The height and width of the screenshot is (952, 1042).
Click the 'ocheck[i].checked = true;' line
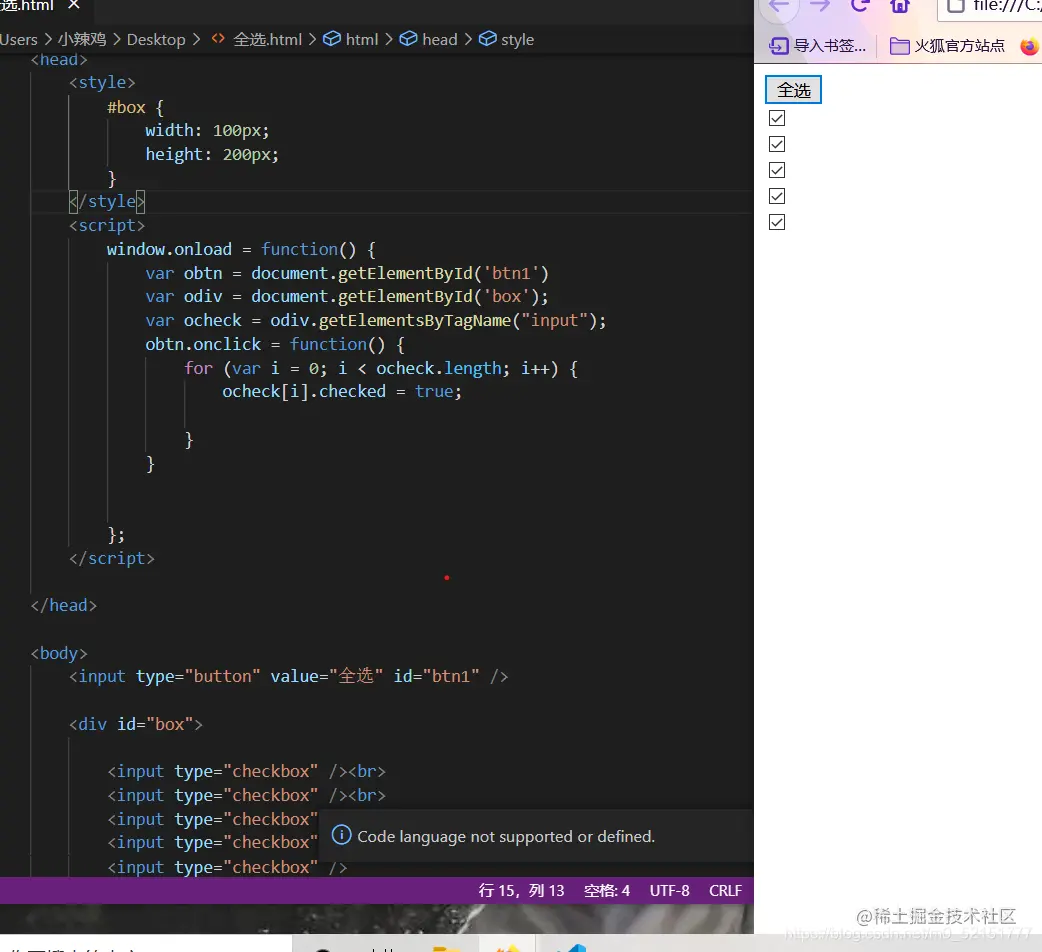point(342,392)
